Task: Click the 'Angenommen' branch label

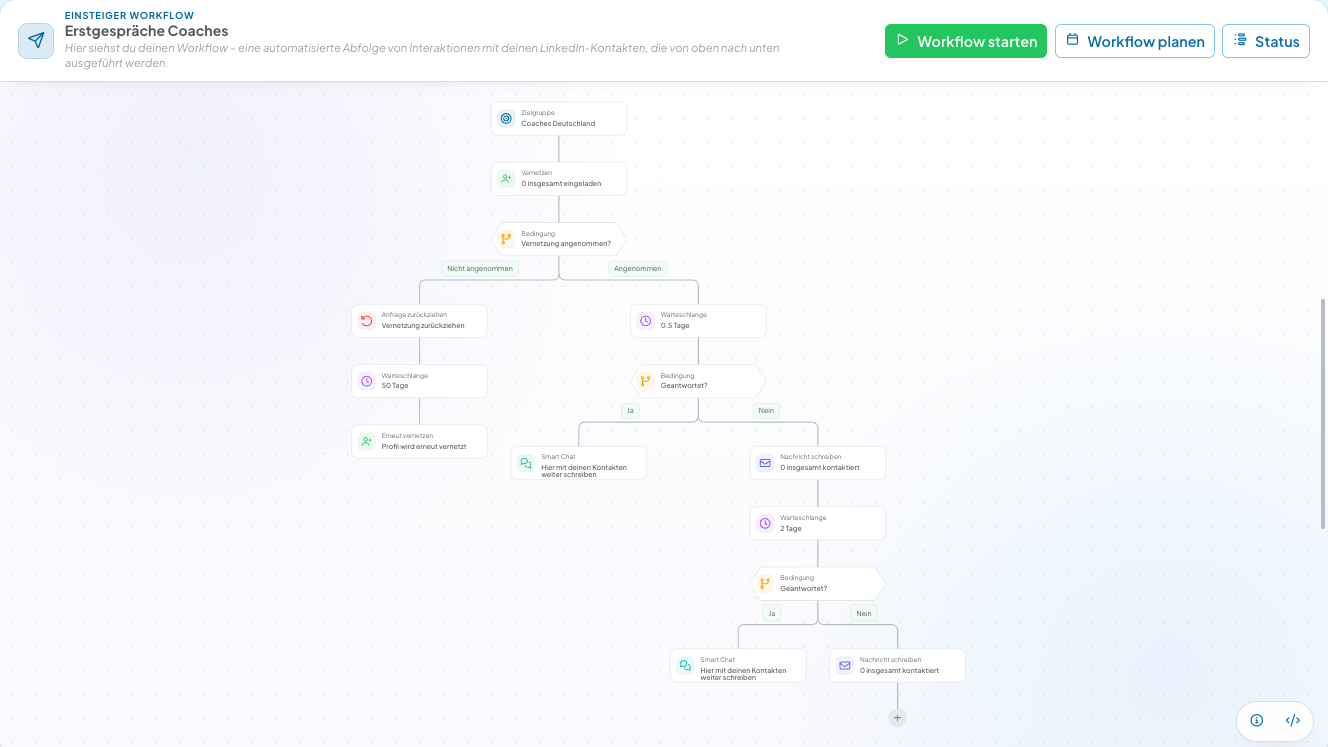Action: pos(637,268)
